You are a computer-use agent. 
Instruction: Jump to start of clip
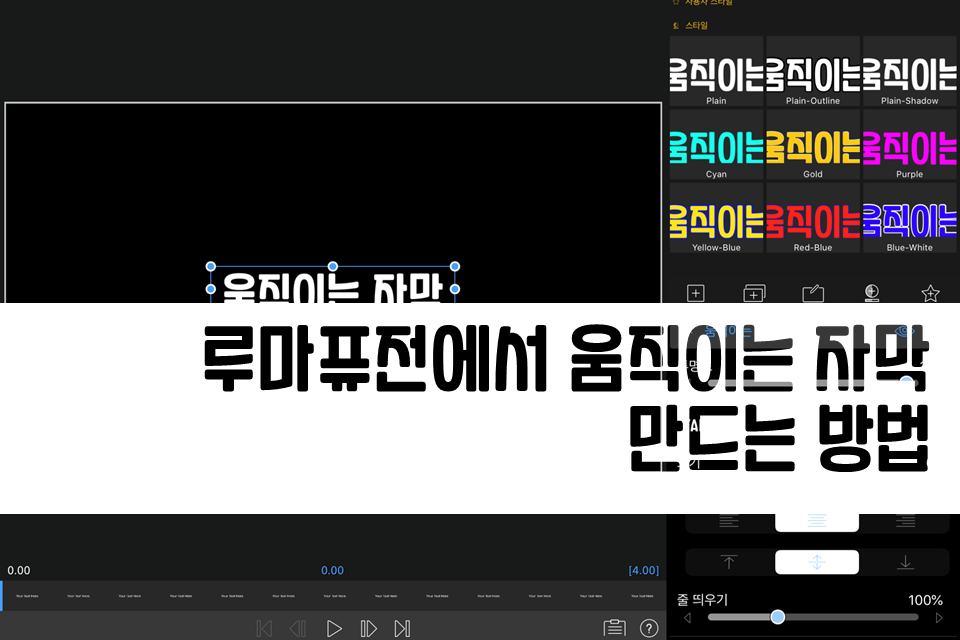coord(264,628)
